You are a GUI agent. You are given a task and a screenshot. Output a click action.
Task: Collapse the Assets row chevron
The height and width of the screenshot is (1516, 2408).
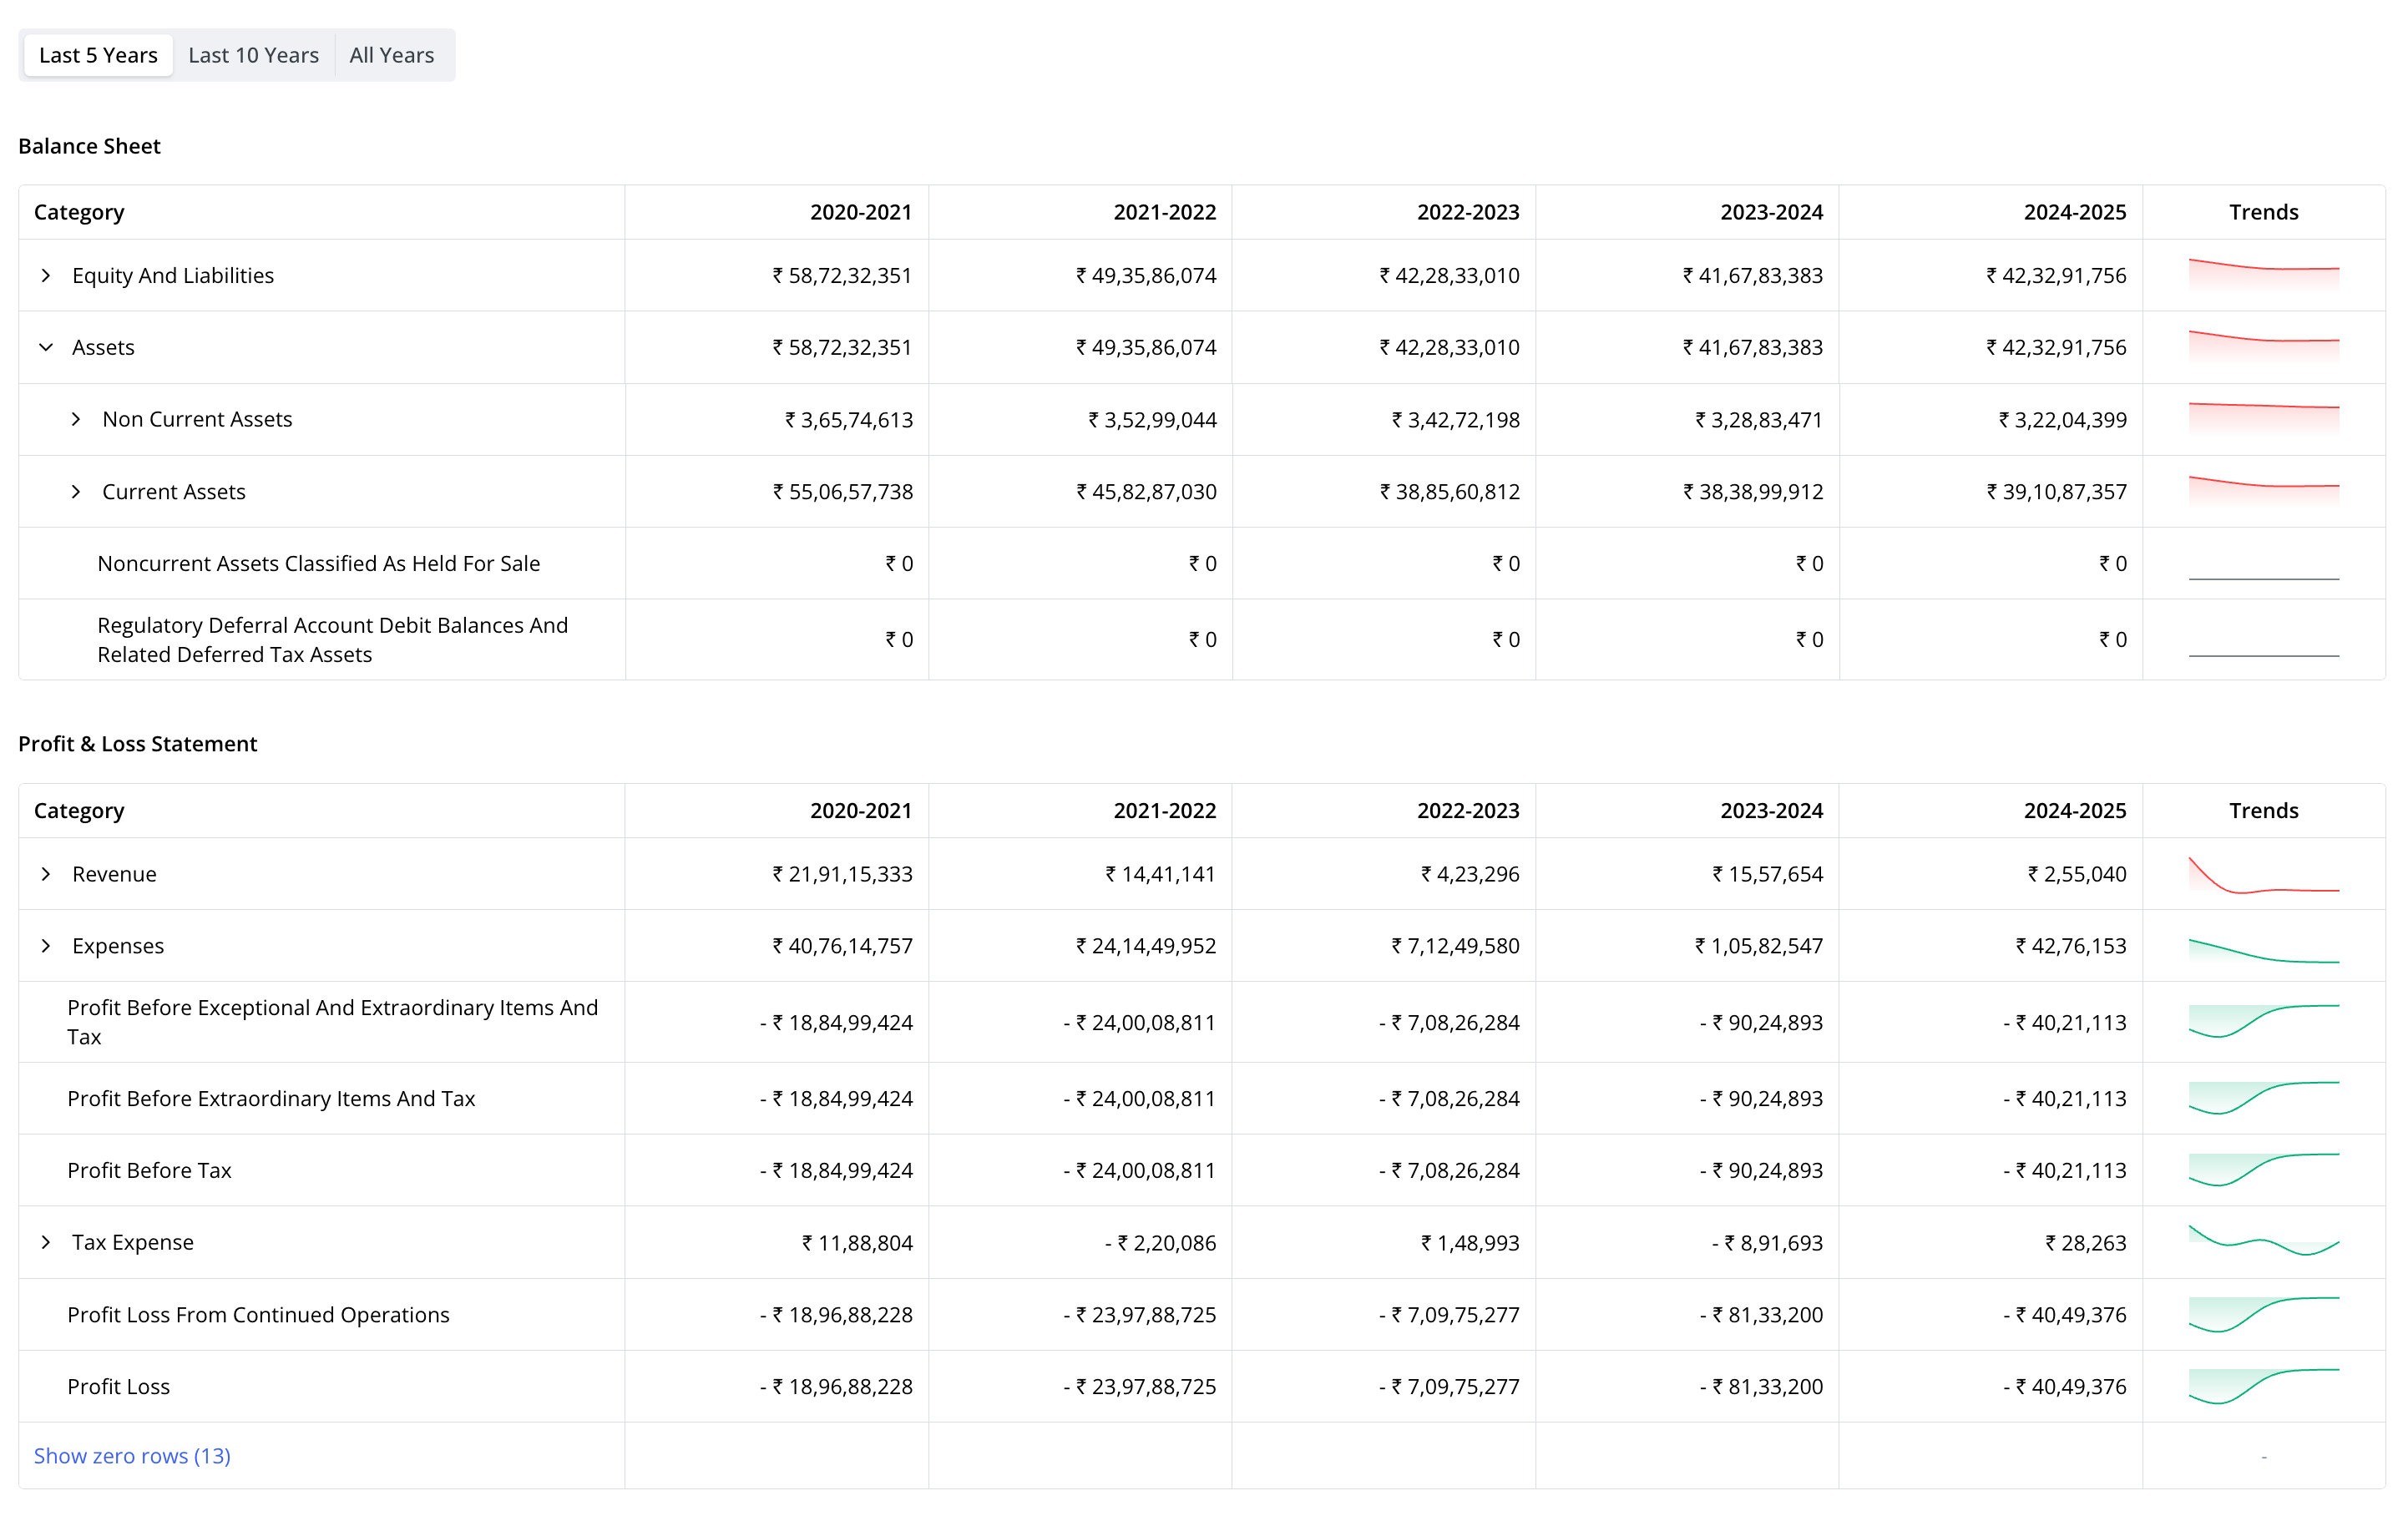(46, 347)
